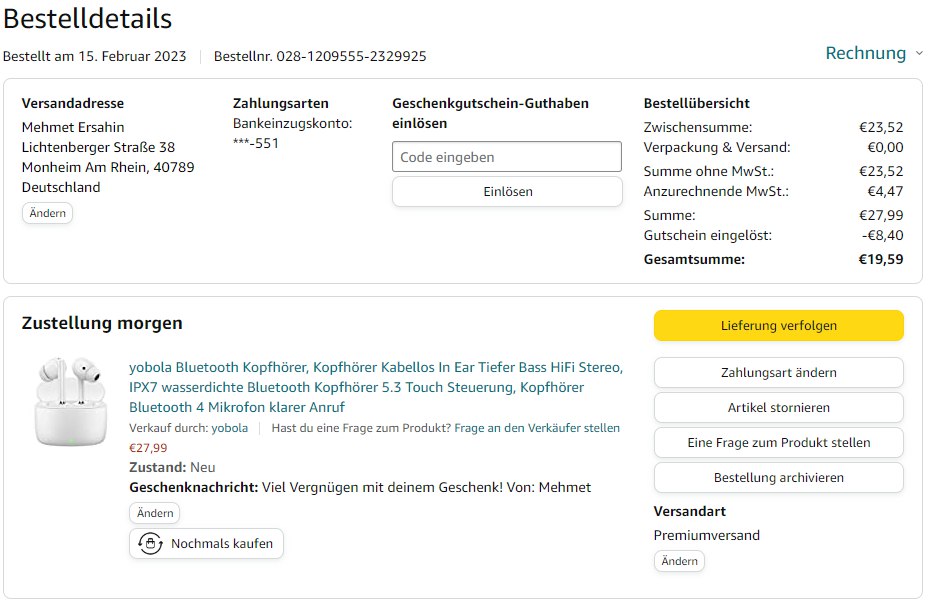Click the Rechnung dropdown chevron arrow
Image resolution: width=936 pixels, height=608 pixels.
(x=919, y=54)
